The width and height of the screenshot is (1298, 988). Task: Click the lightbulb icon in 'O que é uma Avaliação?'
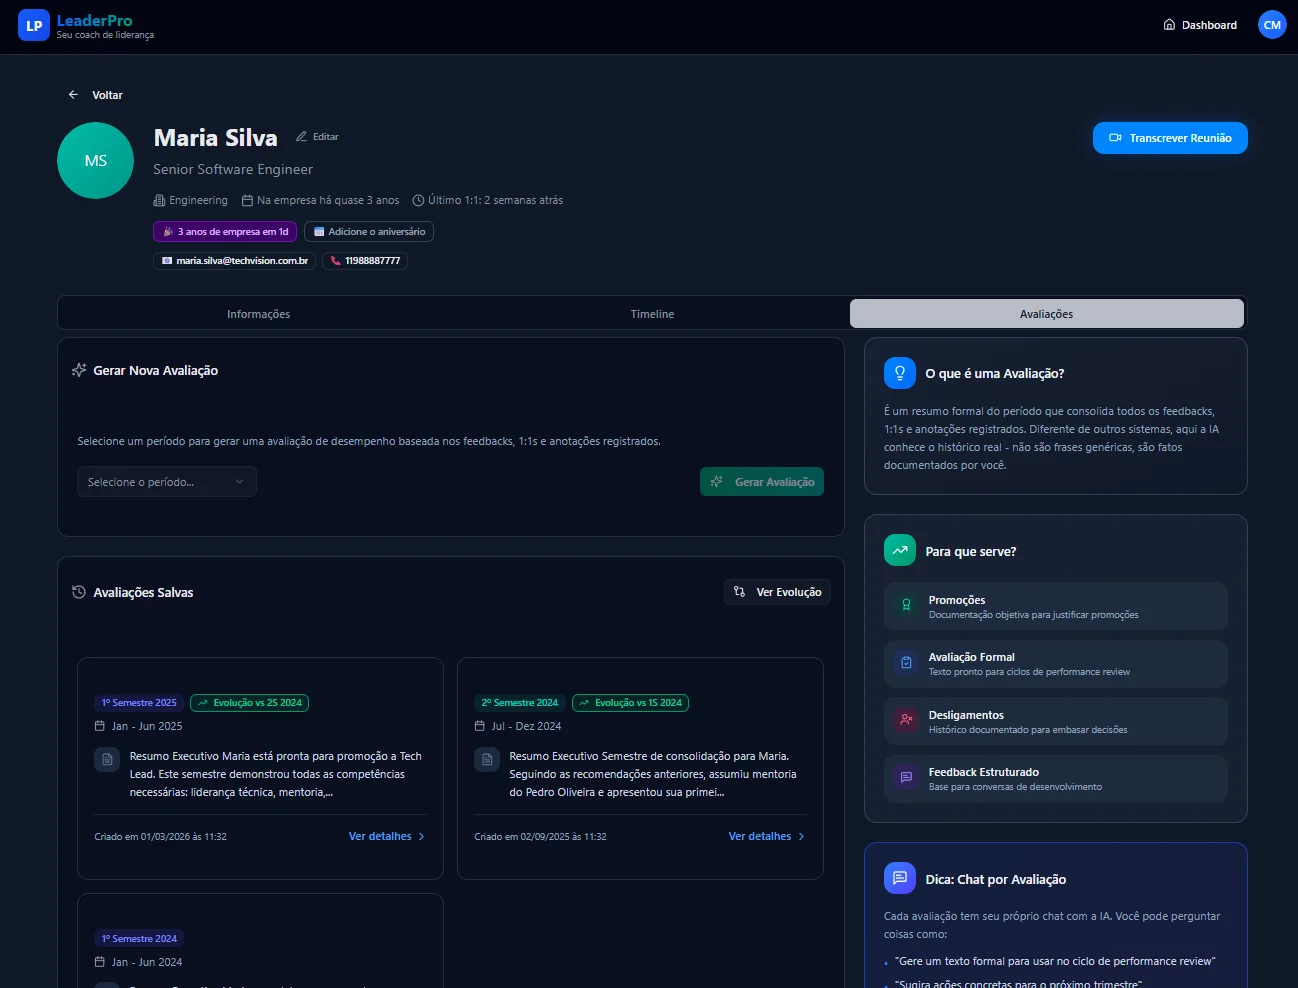pos(899,373)
